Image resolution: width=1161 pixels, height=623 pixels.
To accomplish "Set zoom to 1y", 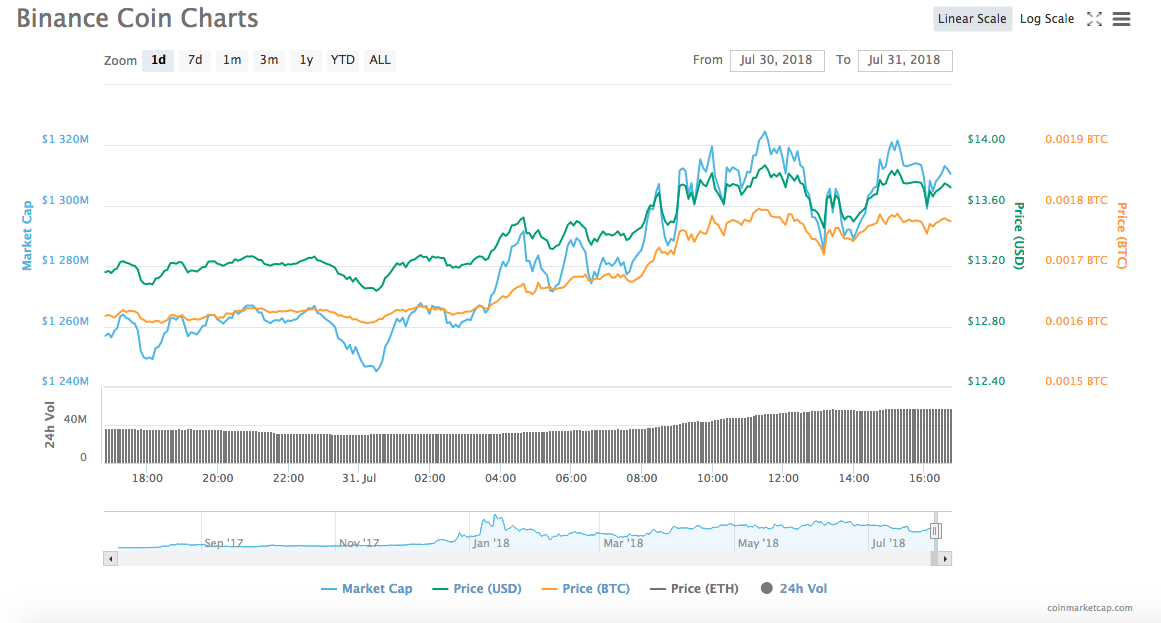I will tap(306, 60).
